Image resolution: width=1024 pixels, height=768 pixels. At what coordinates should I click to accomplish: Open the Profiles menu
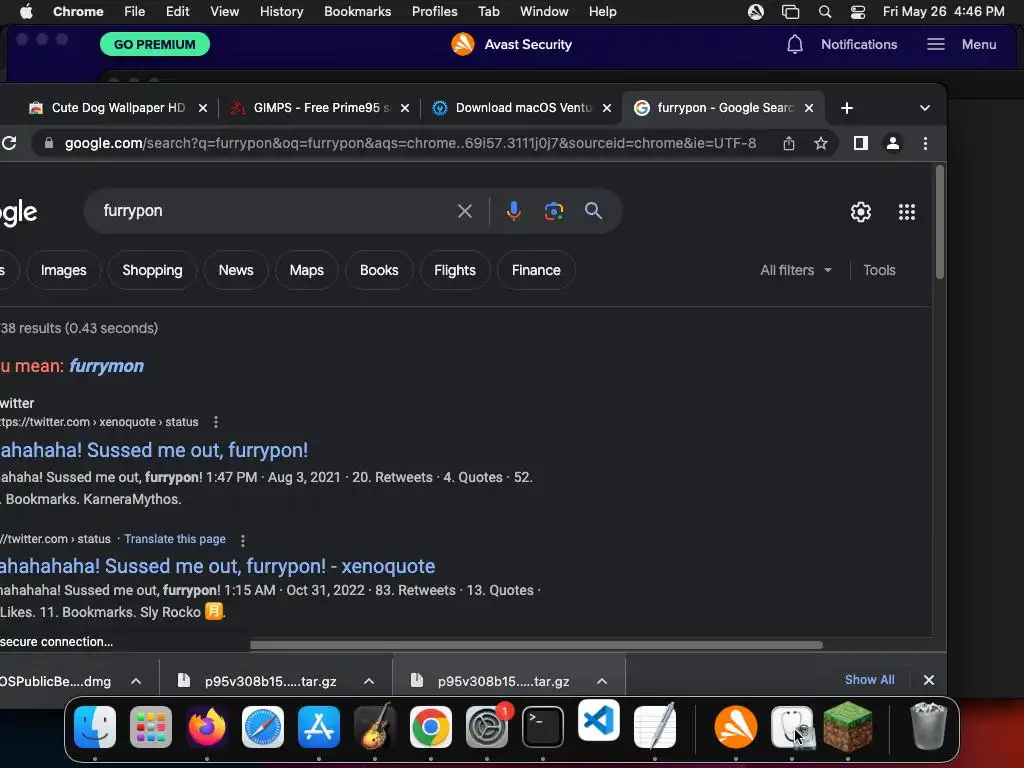tap(434, 12)
